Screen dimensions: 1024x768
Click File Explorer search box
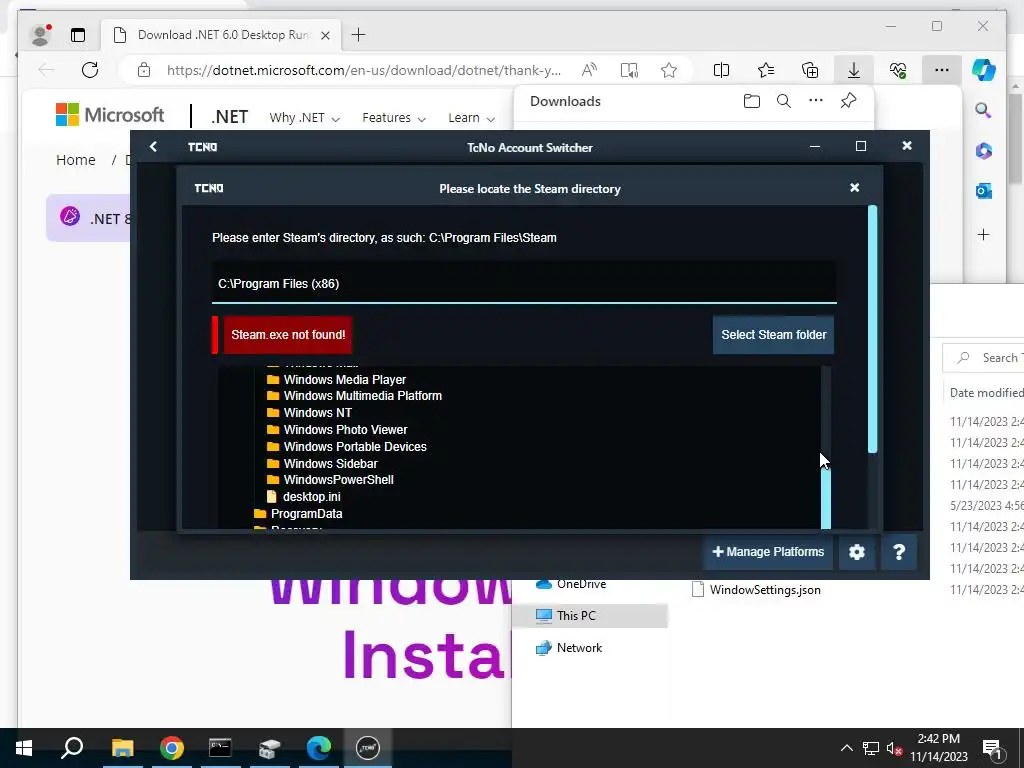(984, 358)
